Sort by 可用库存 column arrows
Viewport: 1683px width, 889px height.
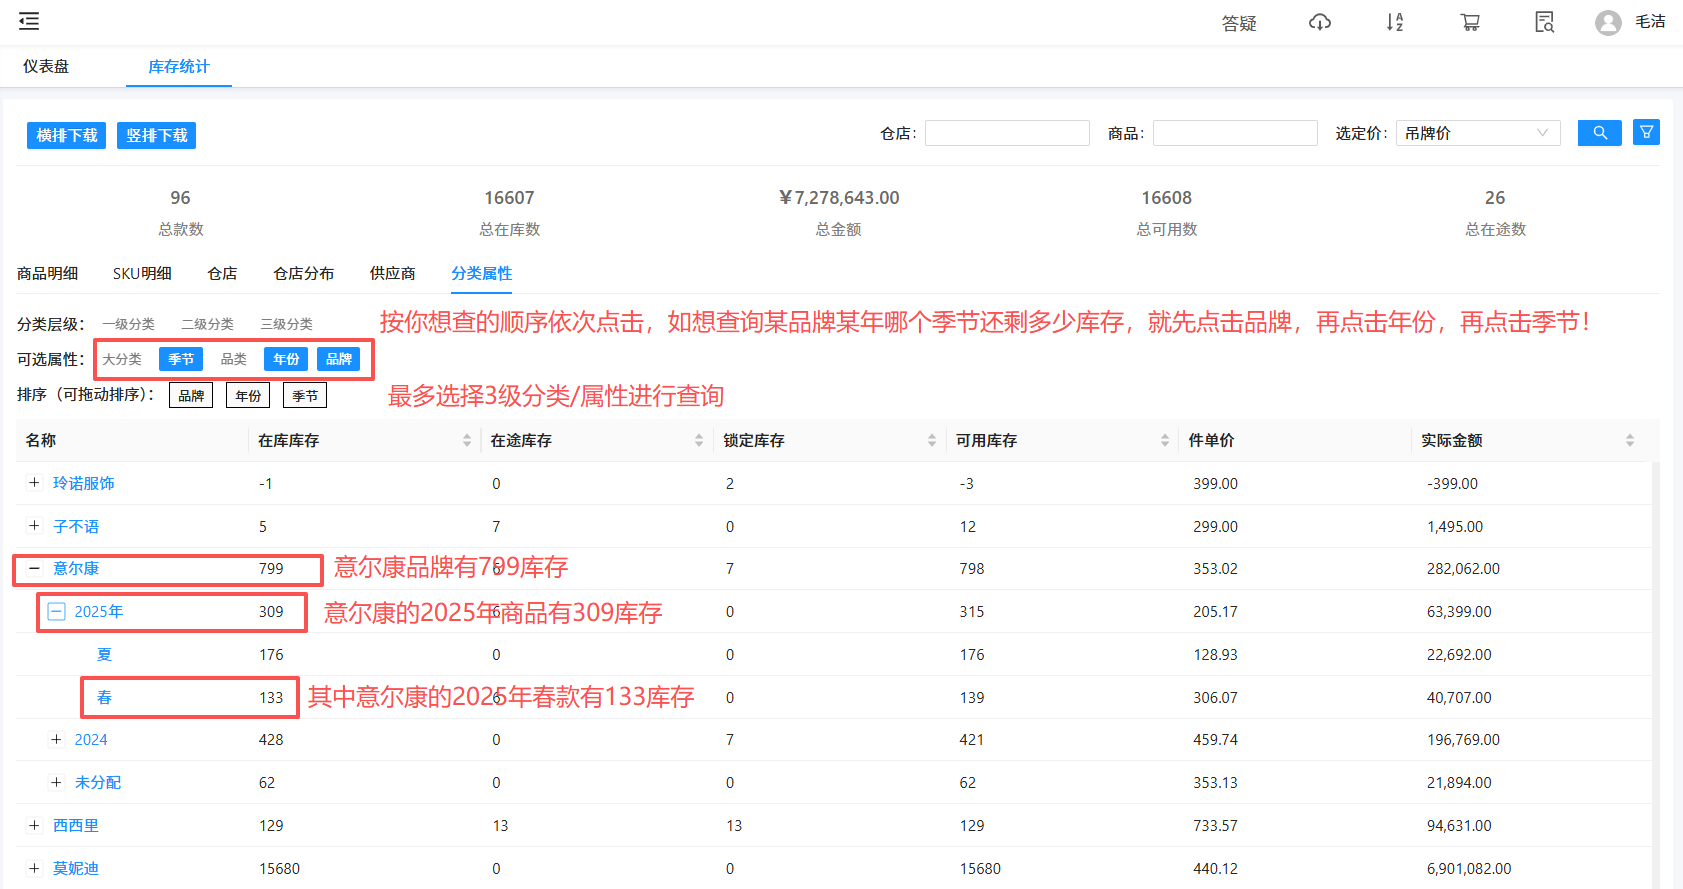1165,440
